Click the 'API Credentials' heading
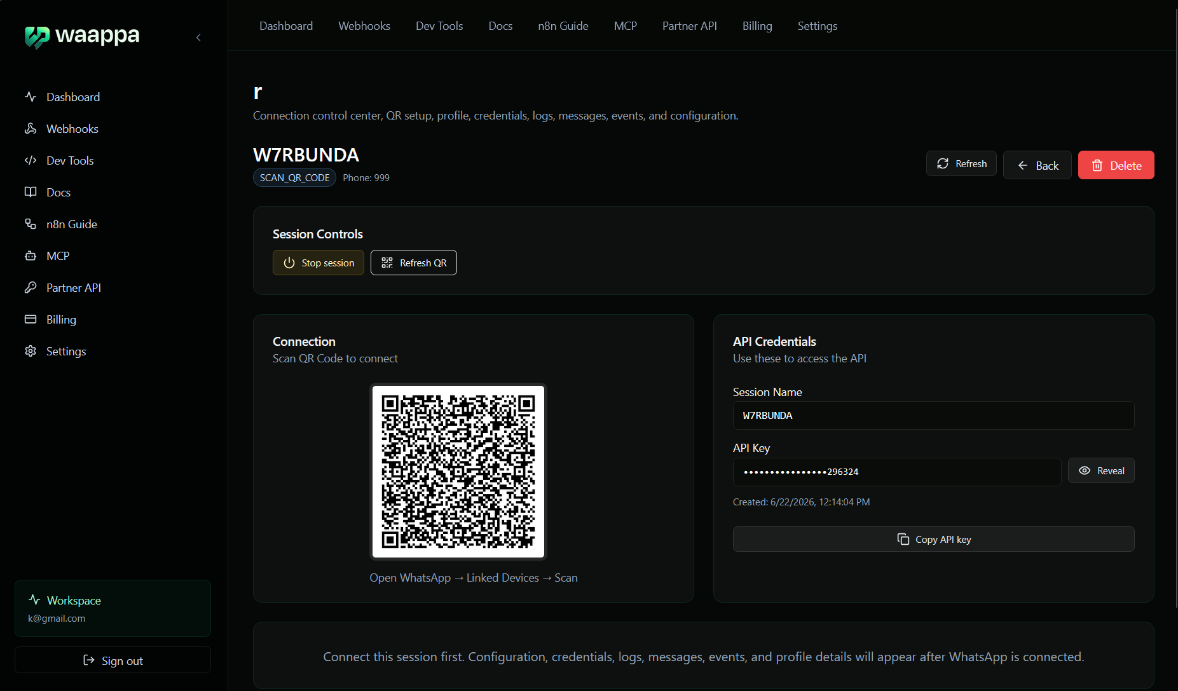This screenshot has width=1178, height=691. (x=775, y=342)
